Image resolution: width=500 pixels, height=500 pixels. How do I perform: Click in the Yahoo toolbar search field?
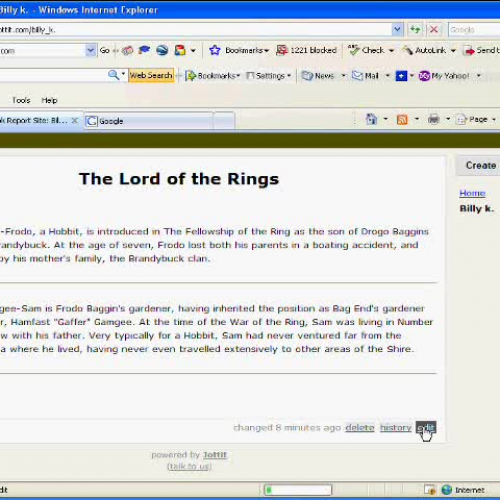(x=53, y=75)
